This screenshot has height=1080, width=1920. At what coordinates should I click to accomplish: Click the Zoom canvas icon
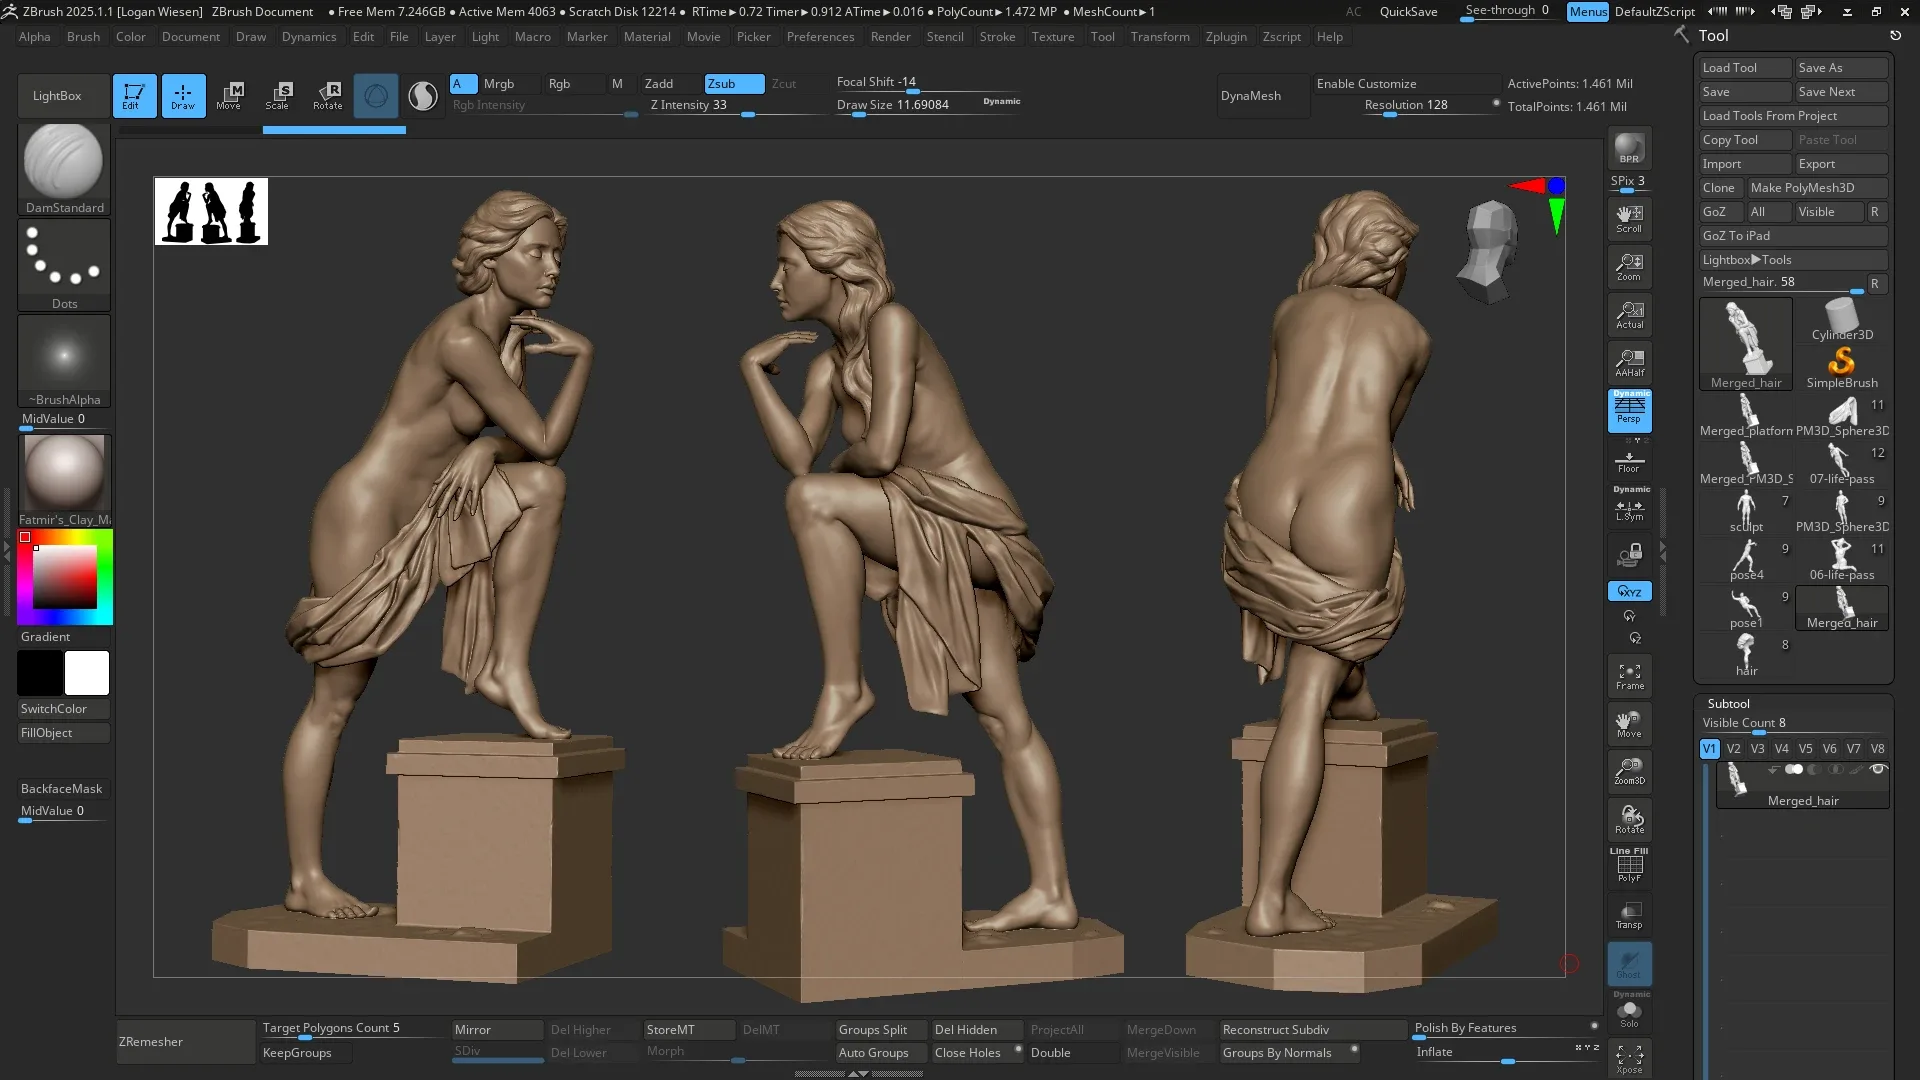[1629, 267]
